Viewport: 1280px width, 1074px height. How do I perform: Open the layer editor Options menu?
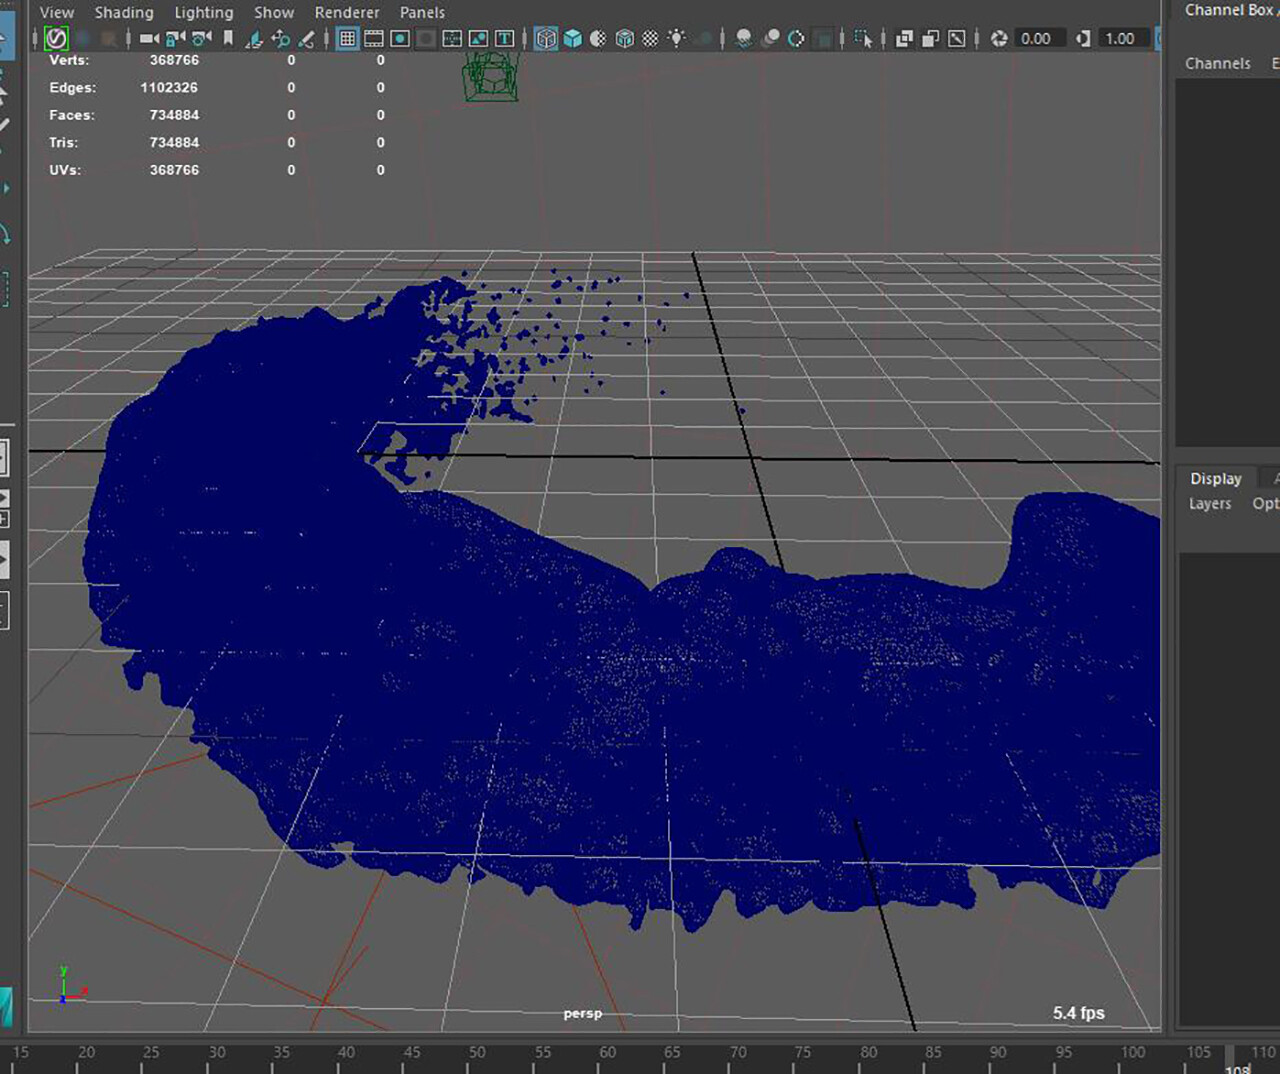coord(1265,503)
